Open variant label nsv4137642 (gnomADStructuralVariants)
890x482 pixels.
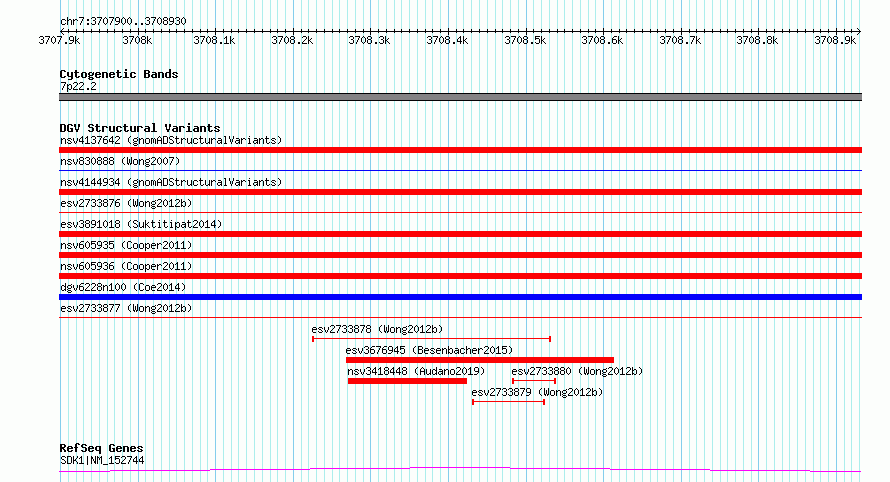171,140
